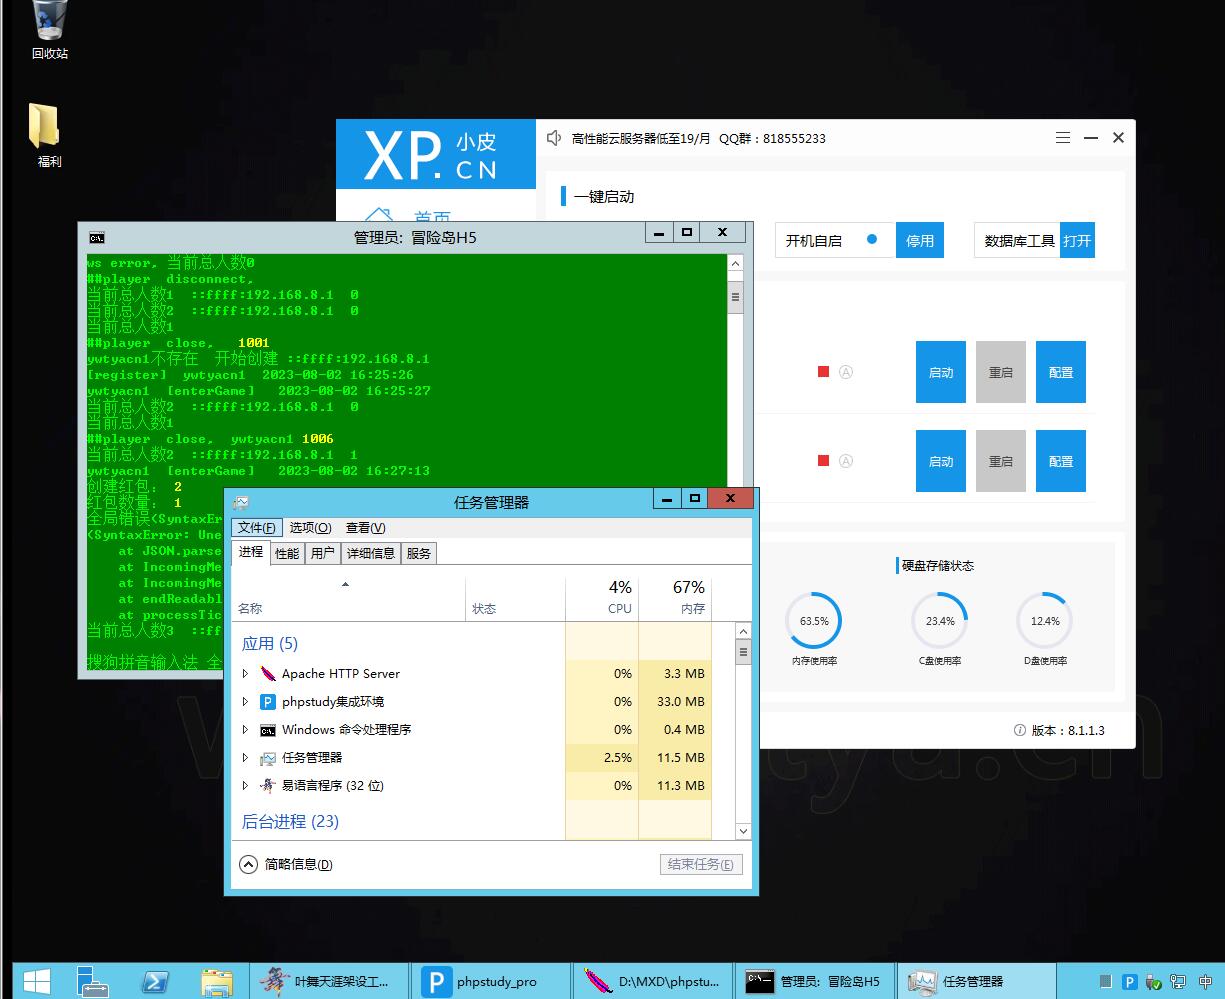Viewport: 1225px width, 999px height.
Task: Click red stop status square in first service row
Action: (x=823, y=372)
